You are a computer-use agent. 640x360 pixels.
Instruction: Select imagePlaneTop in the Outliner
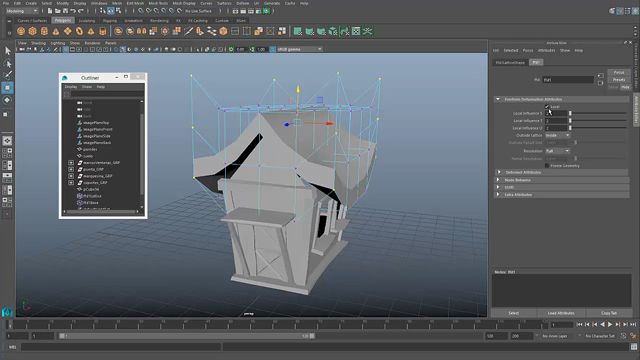pos(96,122)
